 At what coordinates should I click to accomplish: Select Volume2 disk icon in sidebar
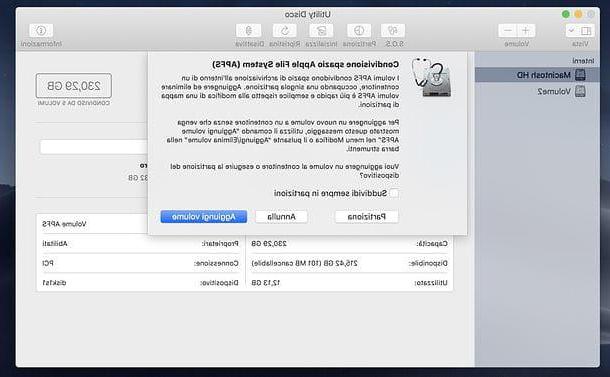pyautogui.click(x=580, y=91)
